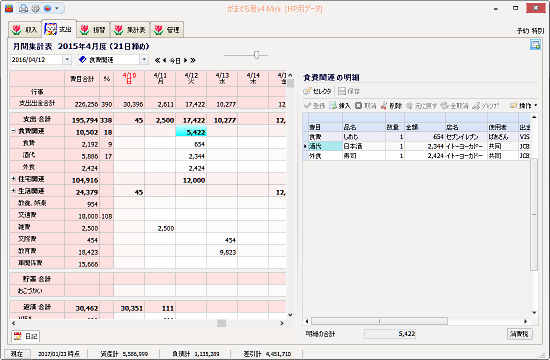Click the zoom slider handle above the table
Image resolution: width=550 pixels, height=360 pixels.
point(256,55)
